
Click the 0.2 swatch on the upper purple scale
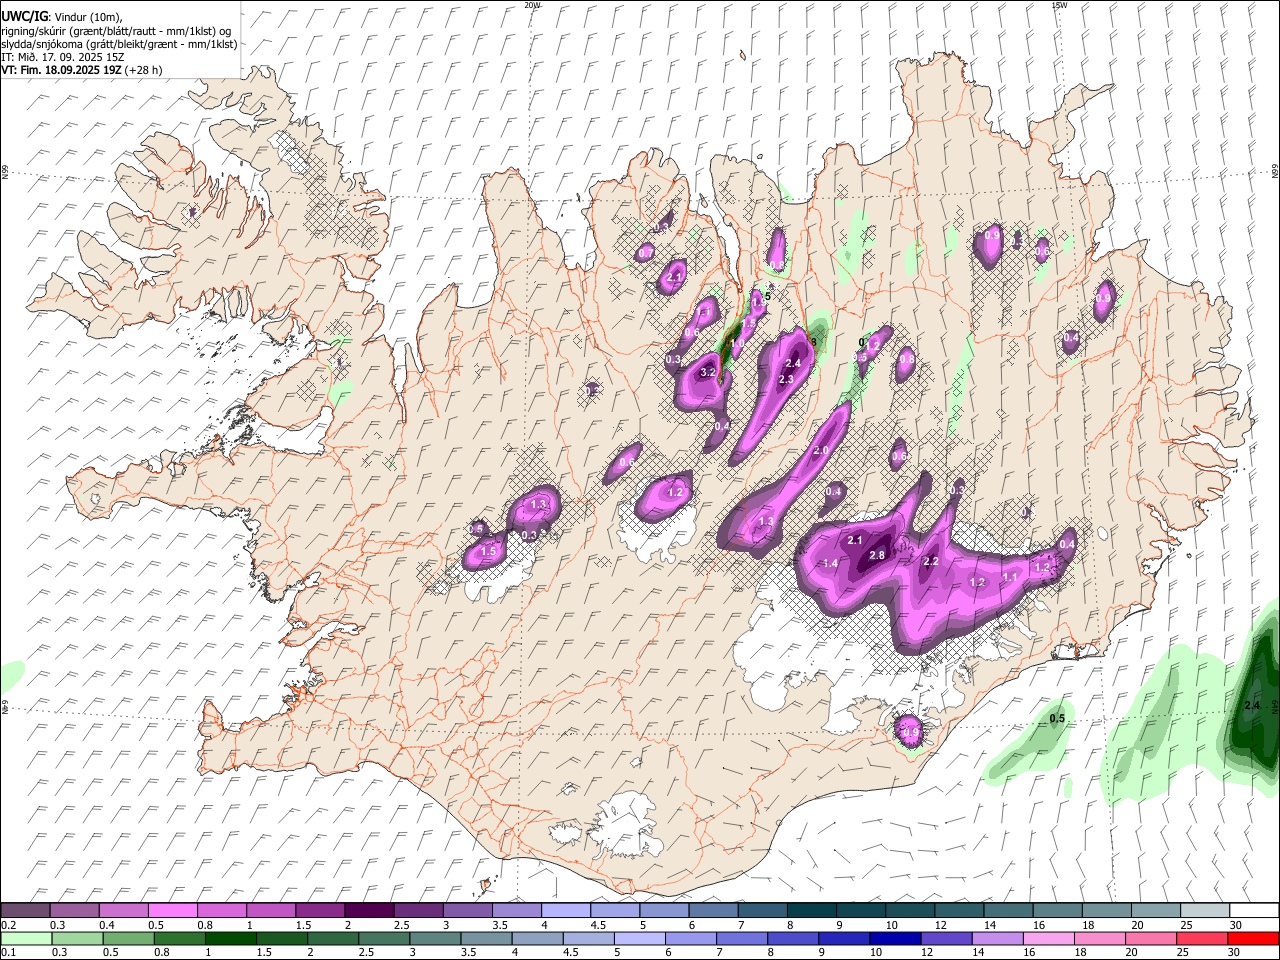click(x=26, y=911)
